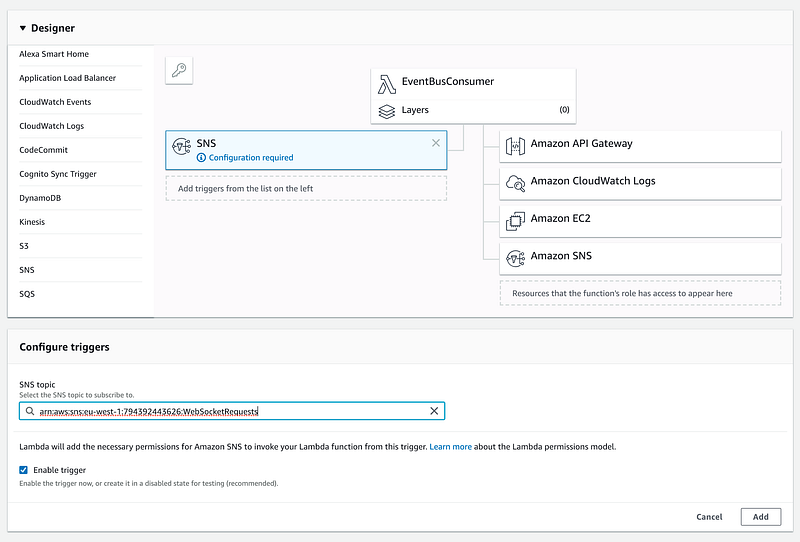The width and height of the screenshot is (800, 542).
Task: Click the Configuration required info icon
Action: point(201,158)
